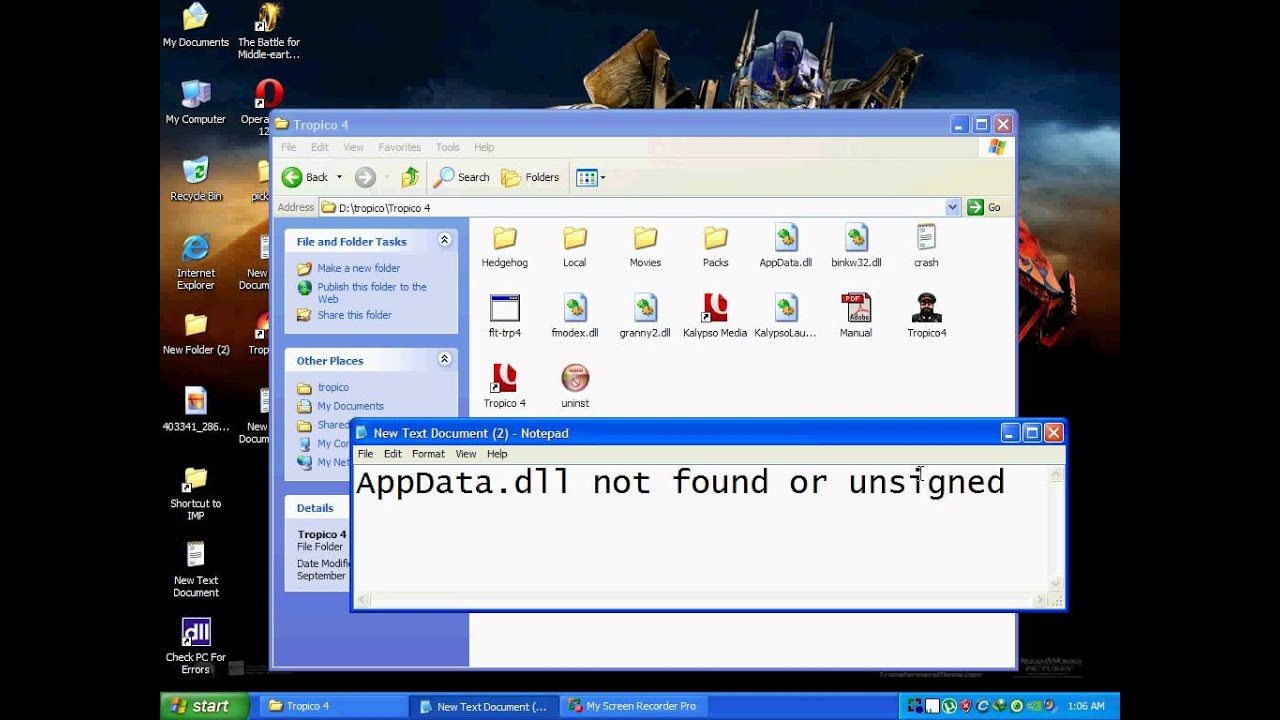Open the Back history dropdown arrow
Screen dimensions: 1280x720
pos(339,177)
